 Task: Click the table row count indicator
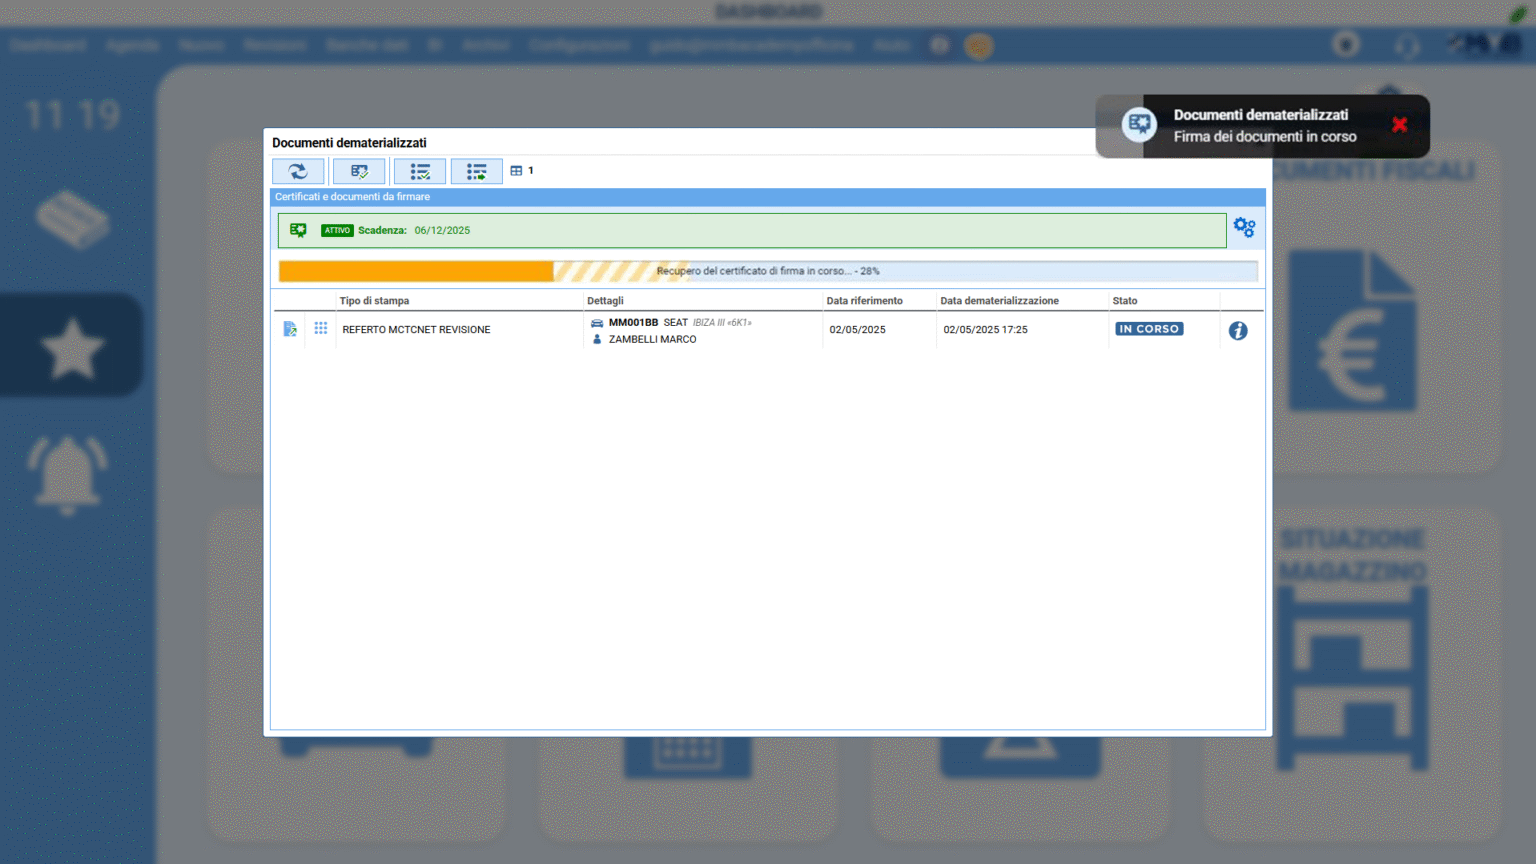(522, 171)
